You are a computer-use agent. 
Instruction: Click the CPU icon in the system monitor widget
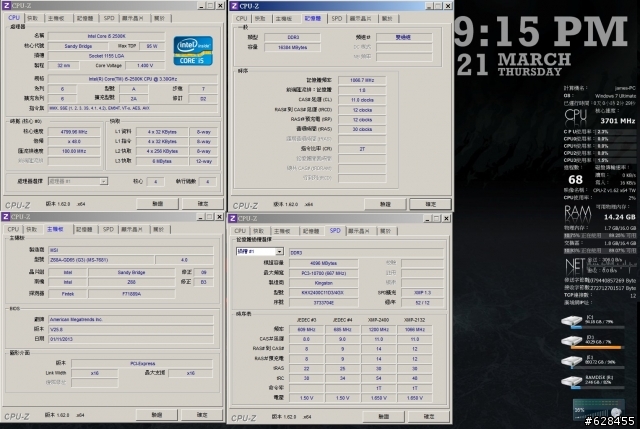click(576, 116)
